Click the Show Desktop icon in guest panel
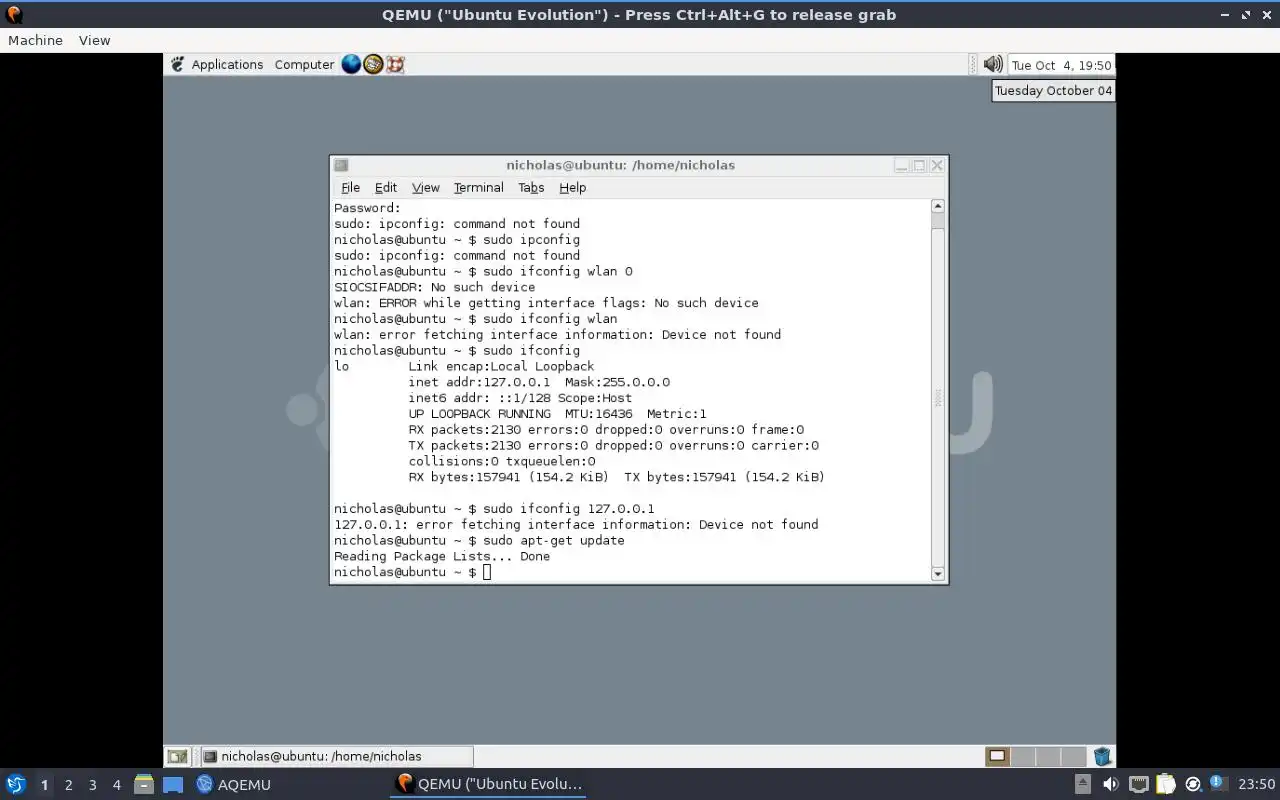Image resolution: width=1280 pixels, height=800 pixels. pyautogui.click(x=177, y=757)
